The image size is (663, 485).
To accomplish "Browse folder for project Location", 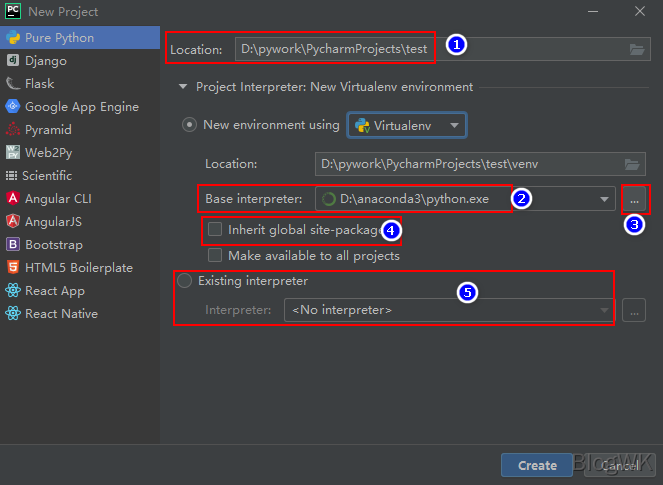I will pos(636,49).
